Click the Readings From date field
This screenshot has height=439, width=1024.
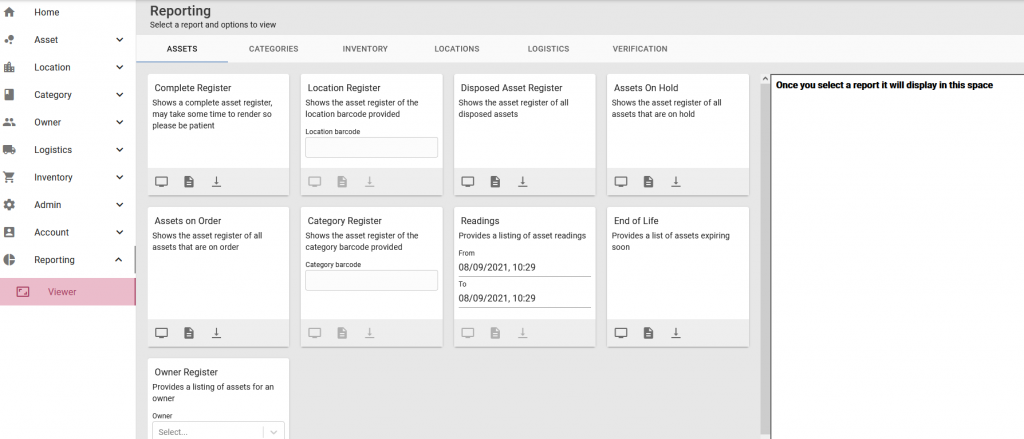click(524, 267)
